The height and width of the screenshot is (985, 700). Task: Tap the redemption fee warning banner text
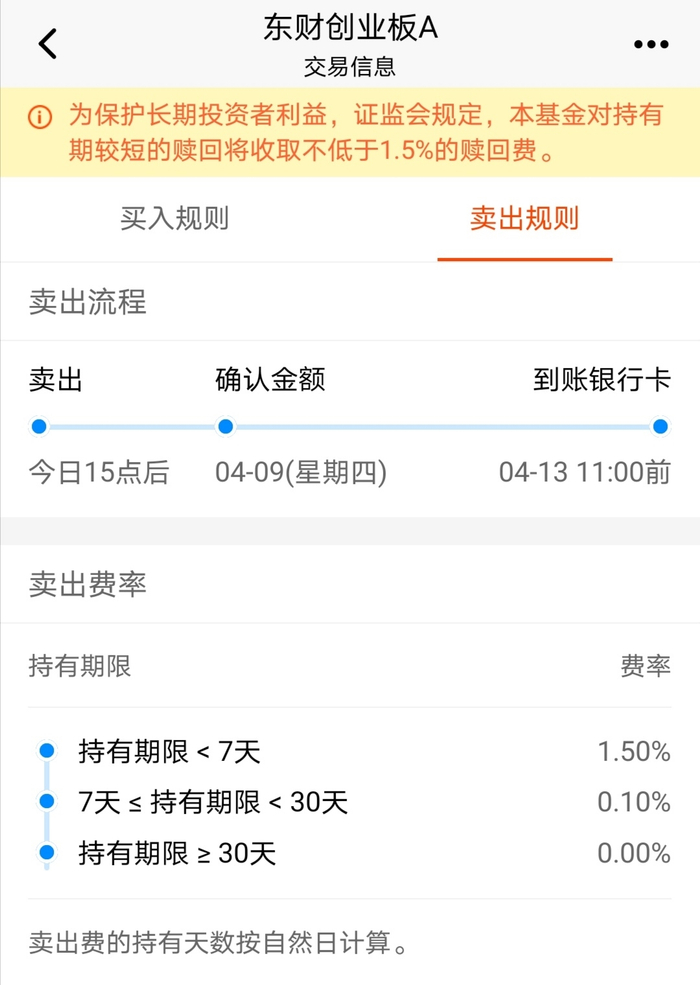coord(365,133)
